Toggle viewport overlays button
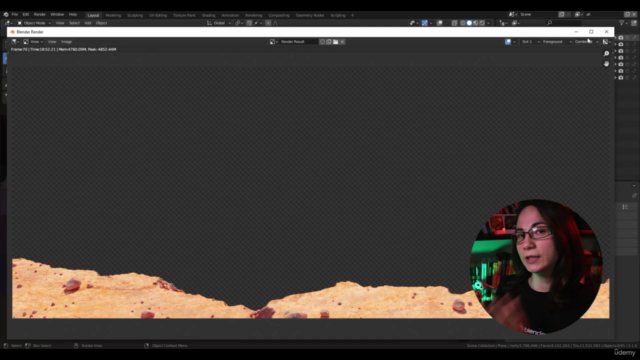The width and height of the screenshot is (640, 360). point(440,23)
